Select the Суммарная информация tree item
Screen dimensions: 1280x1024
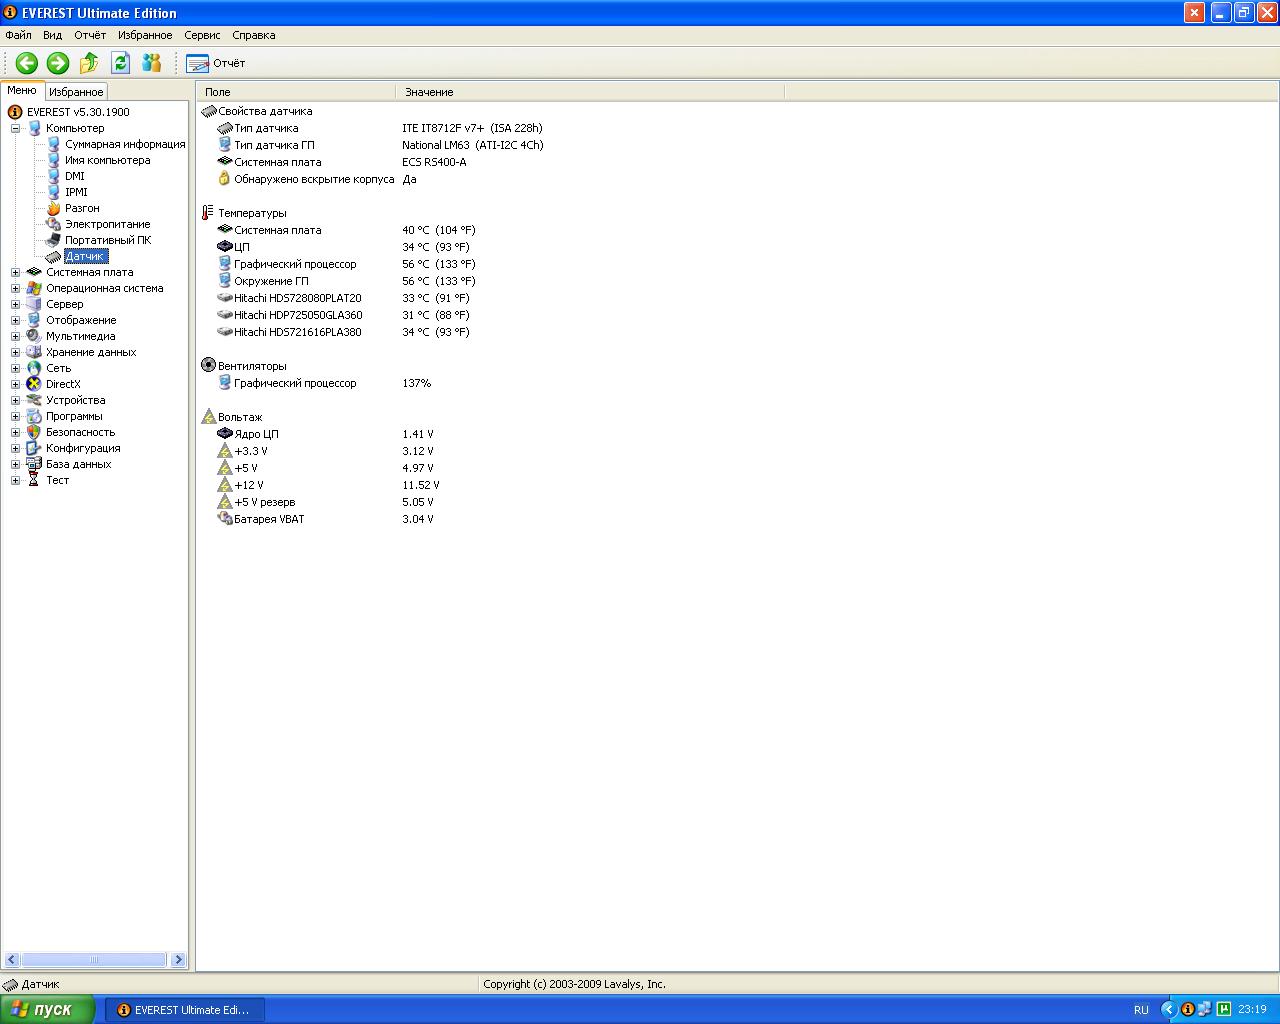124,144
